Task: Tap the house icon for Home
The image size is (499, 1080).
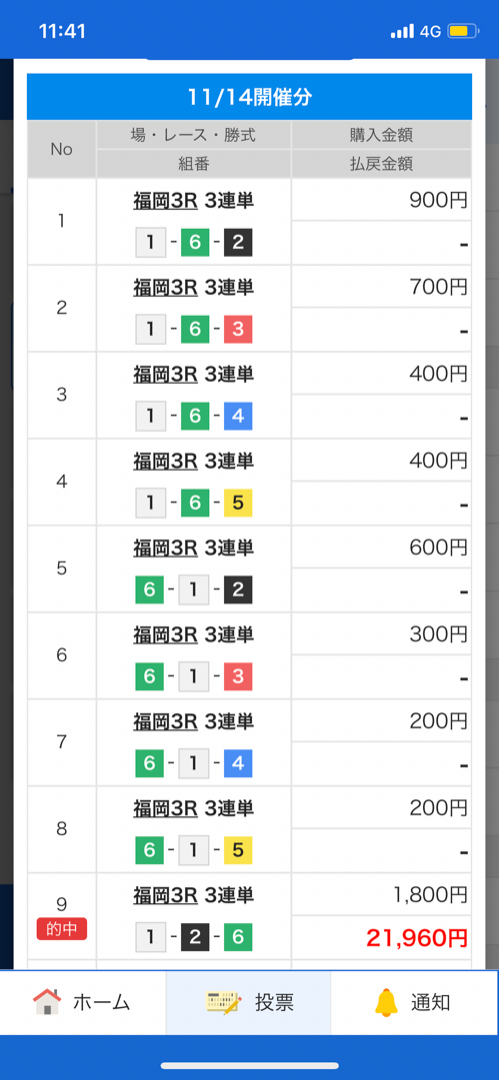Action: point(47,1002)
